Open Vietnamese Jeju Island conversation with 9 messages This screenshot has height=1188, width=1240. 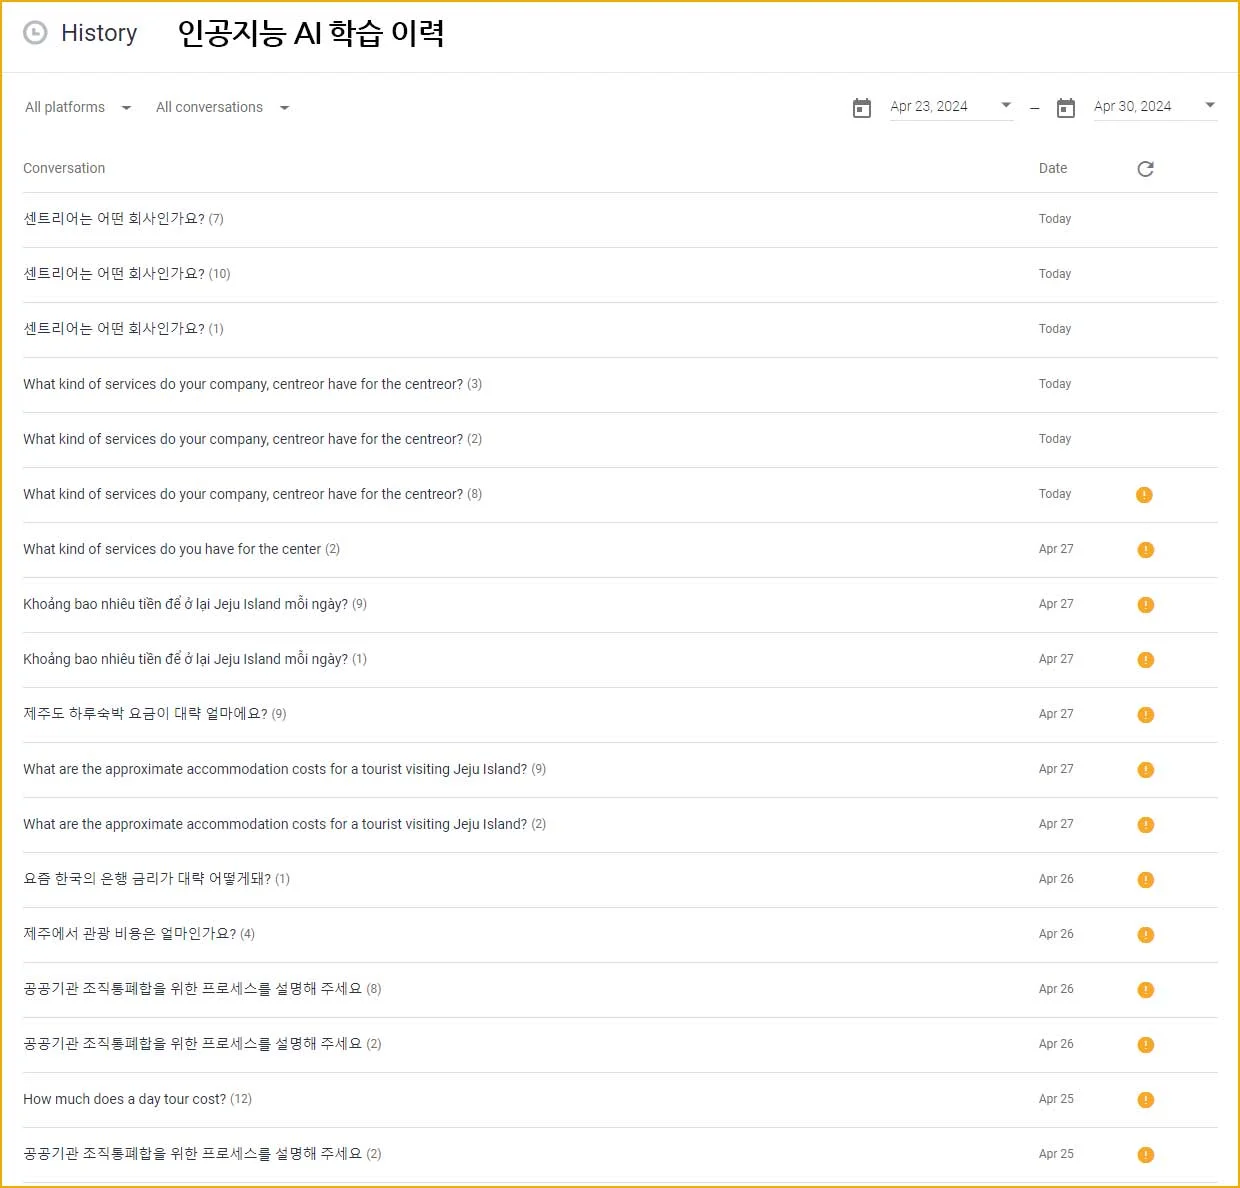coord(186,604)
